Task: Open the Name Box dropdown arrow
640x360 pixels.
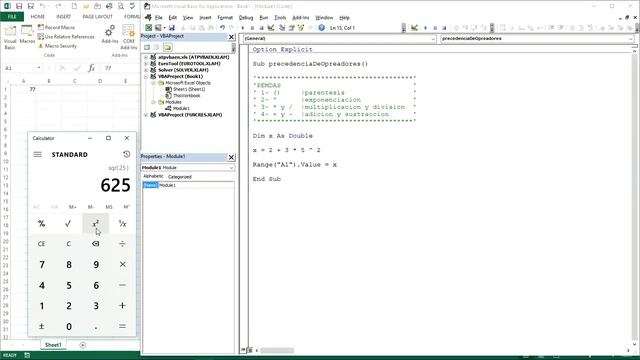Action: coord(39,68)
